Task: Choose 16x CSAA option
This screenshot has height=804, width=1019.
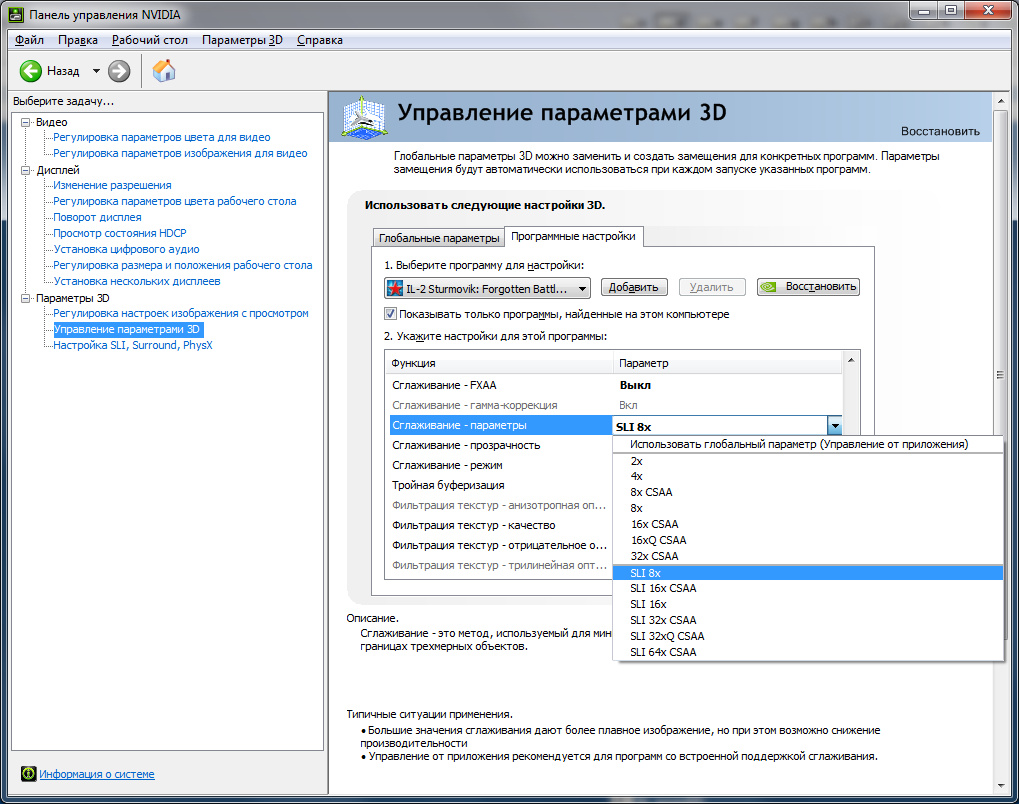Action: 808,524
